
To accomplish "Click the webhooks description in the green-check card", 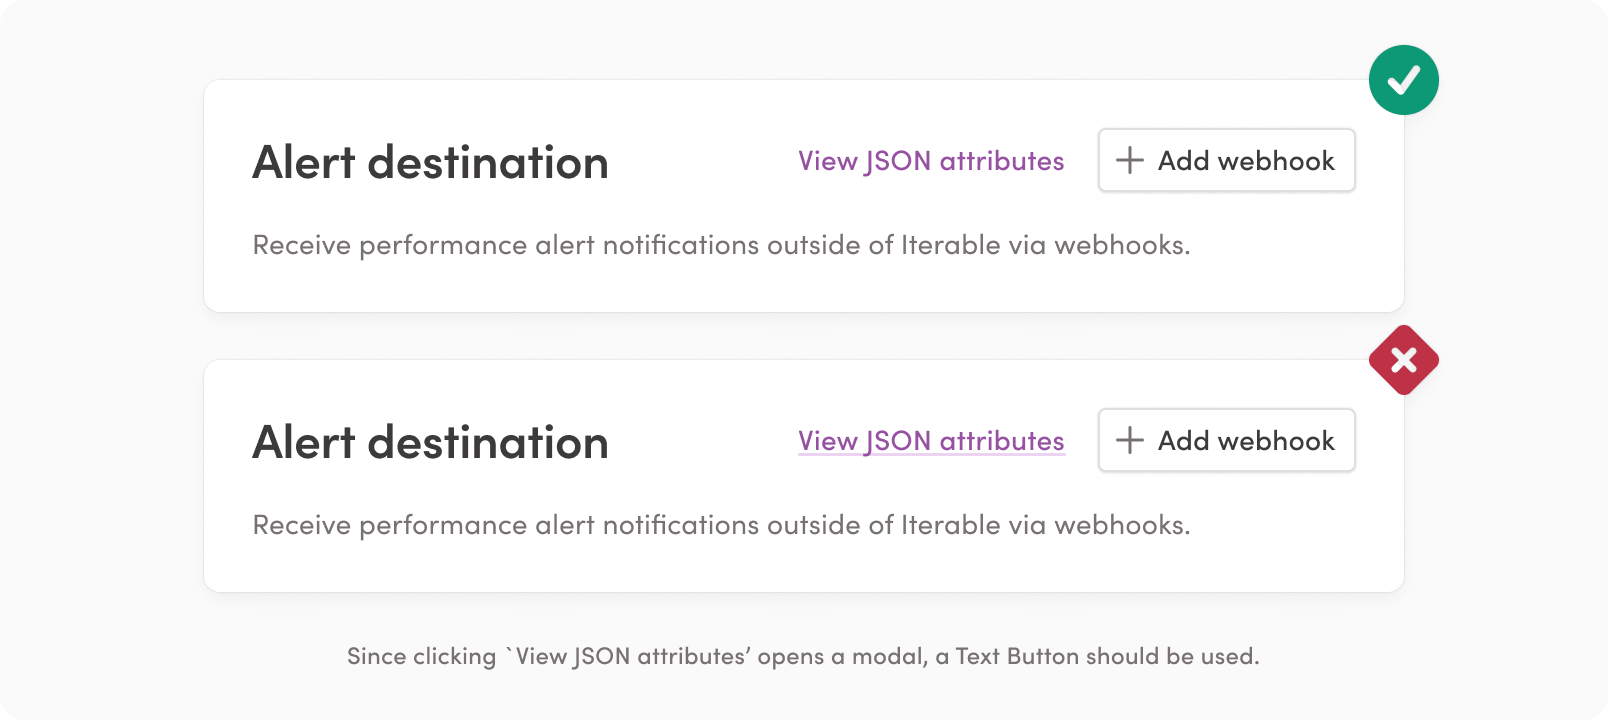I will tap(721, 245).
